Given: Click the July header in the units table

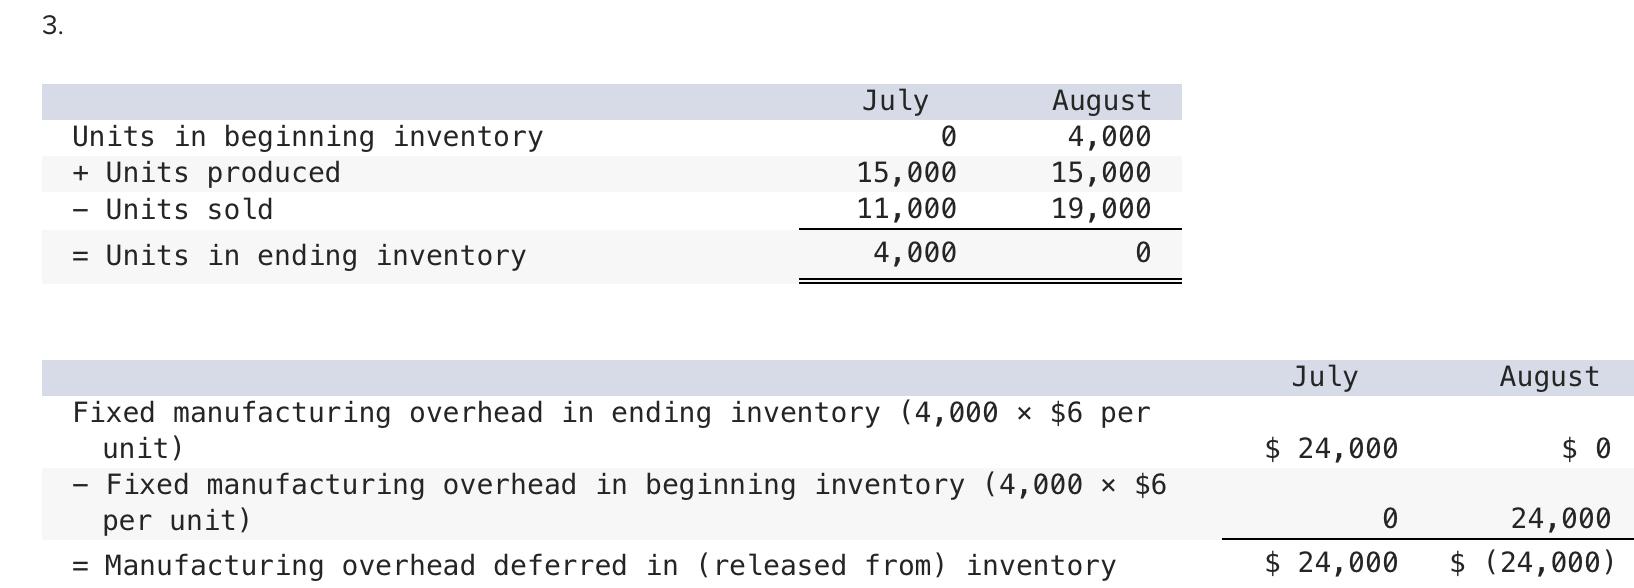Looking at the screenshot, I should tap(895, 101).
